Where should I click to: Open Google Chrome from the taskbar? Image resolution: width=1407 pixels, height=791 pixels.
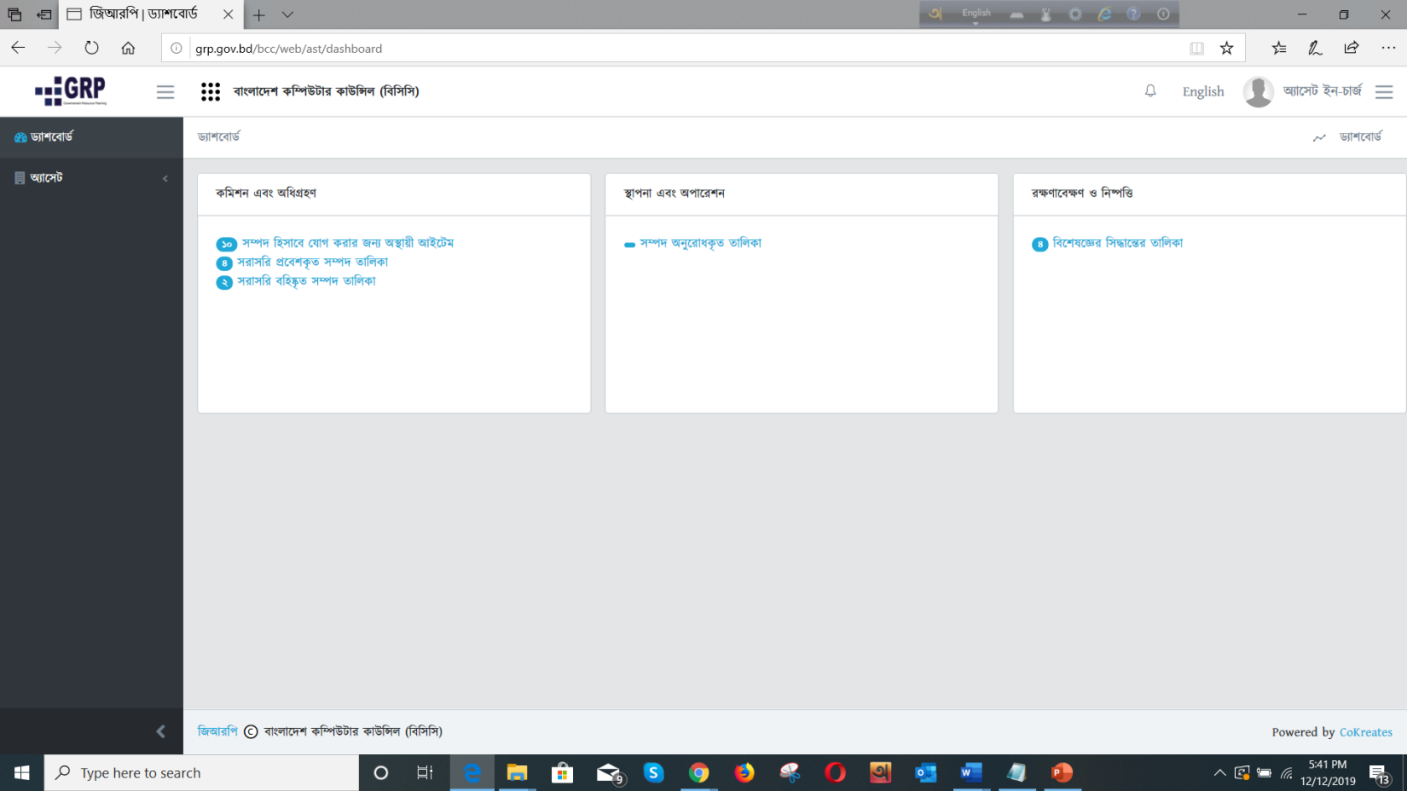[x=699, y=773]
